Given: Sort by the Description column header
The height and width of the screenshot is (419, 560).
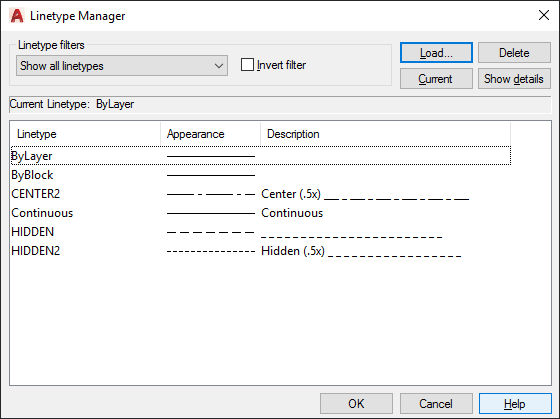Looking at the screenshot, I should (x=385, y=134).
